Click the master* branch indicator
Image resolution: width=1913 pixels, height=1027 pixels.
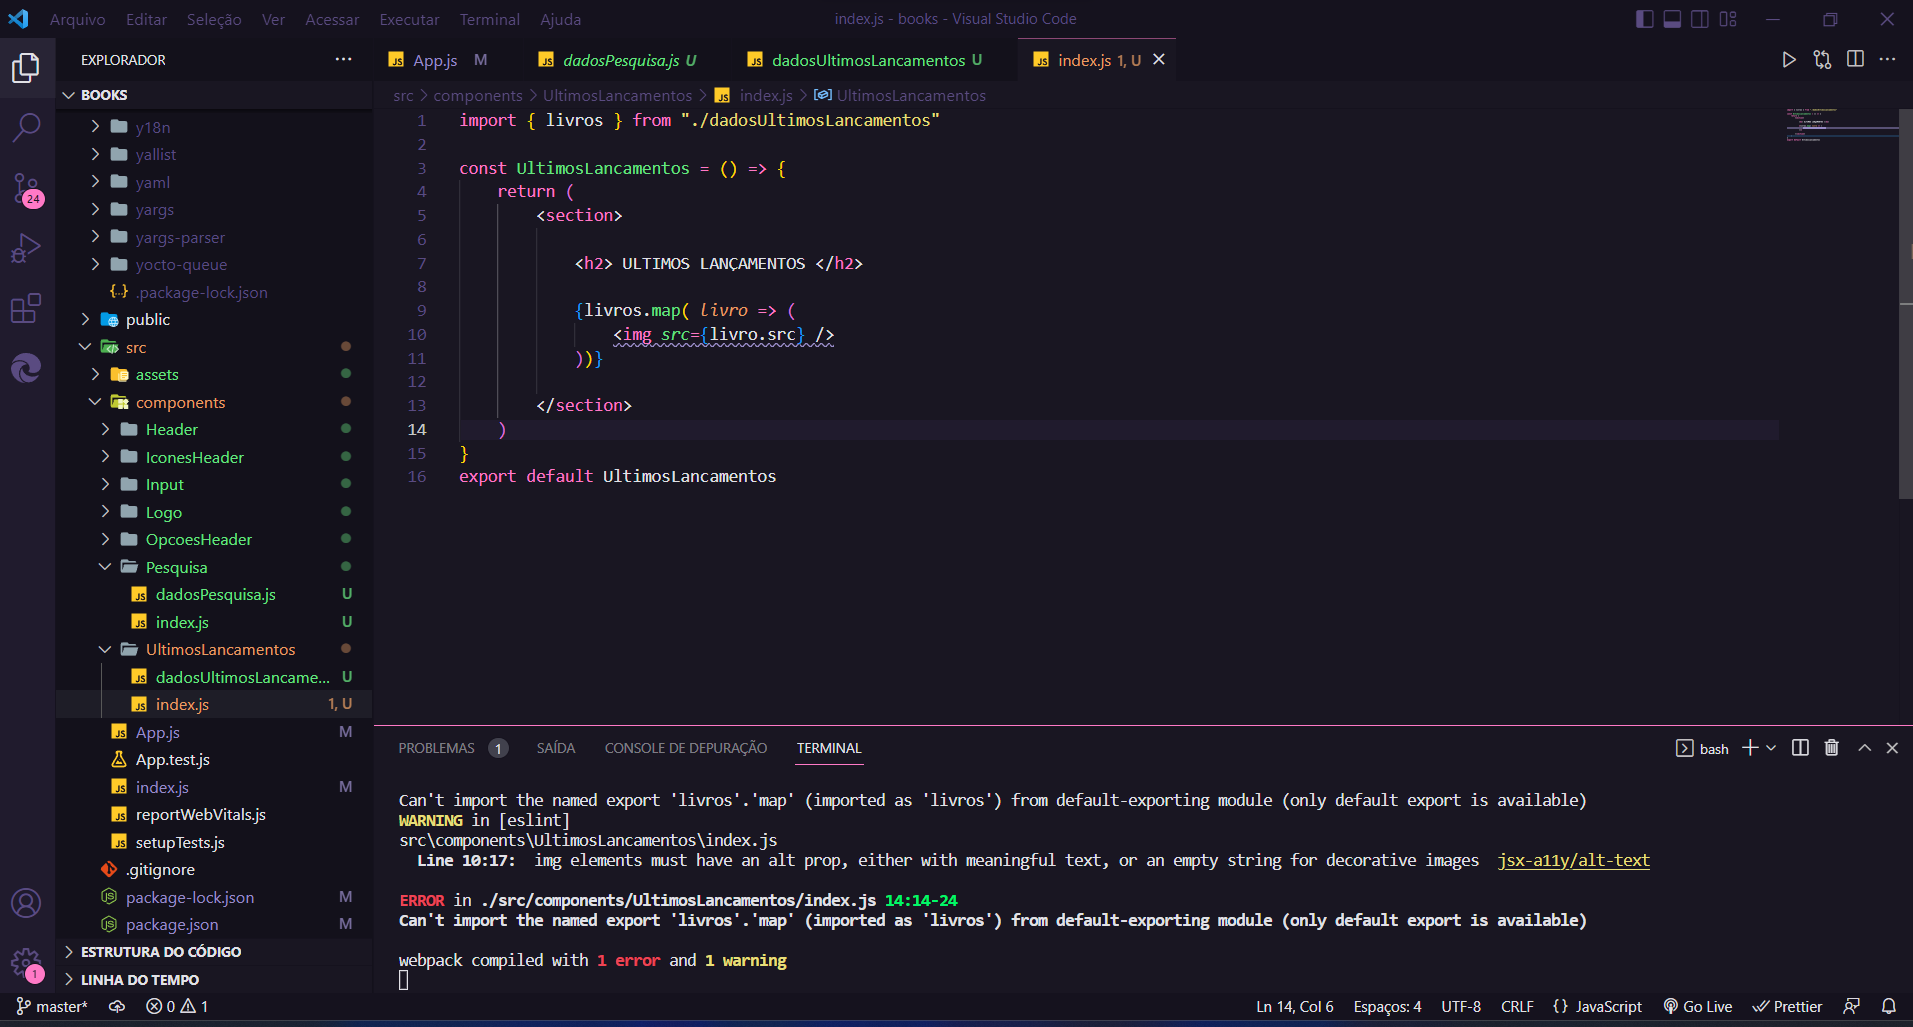(52, 1006)
